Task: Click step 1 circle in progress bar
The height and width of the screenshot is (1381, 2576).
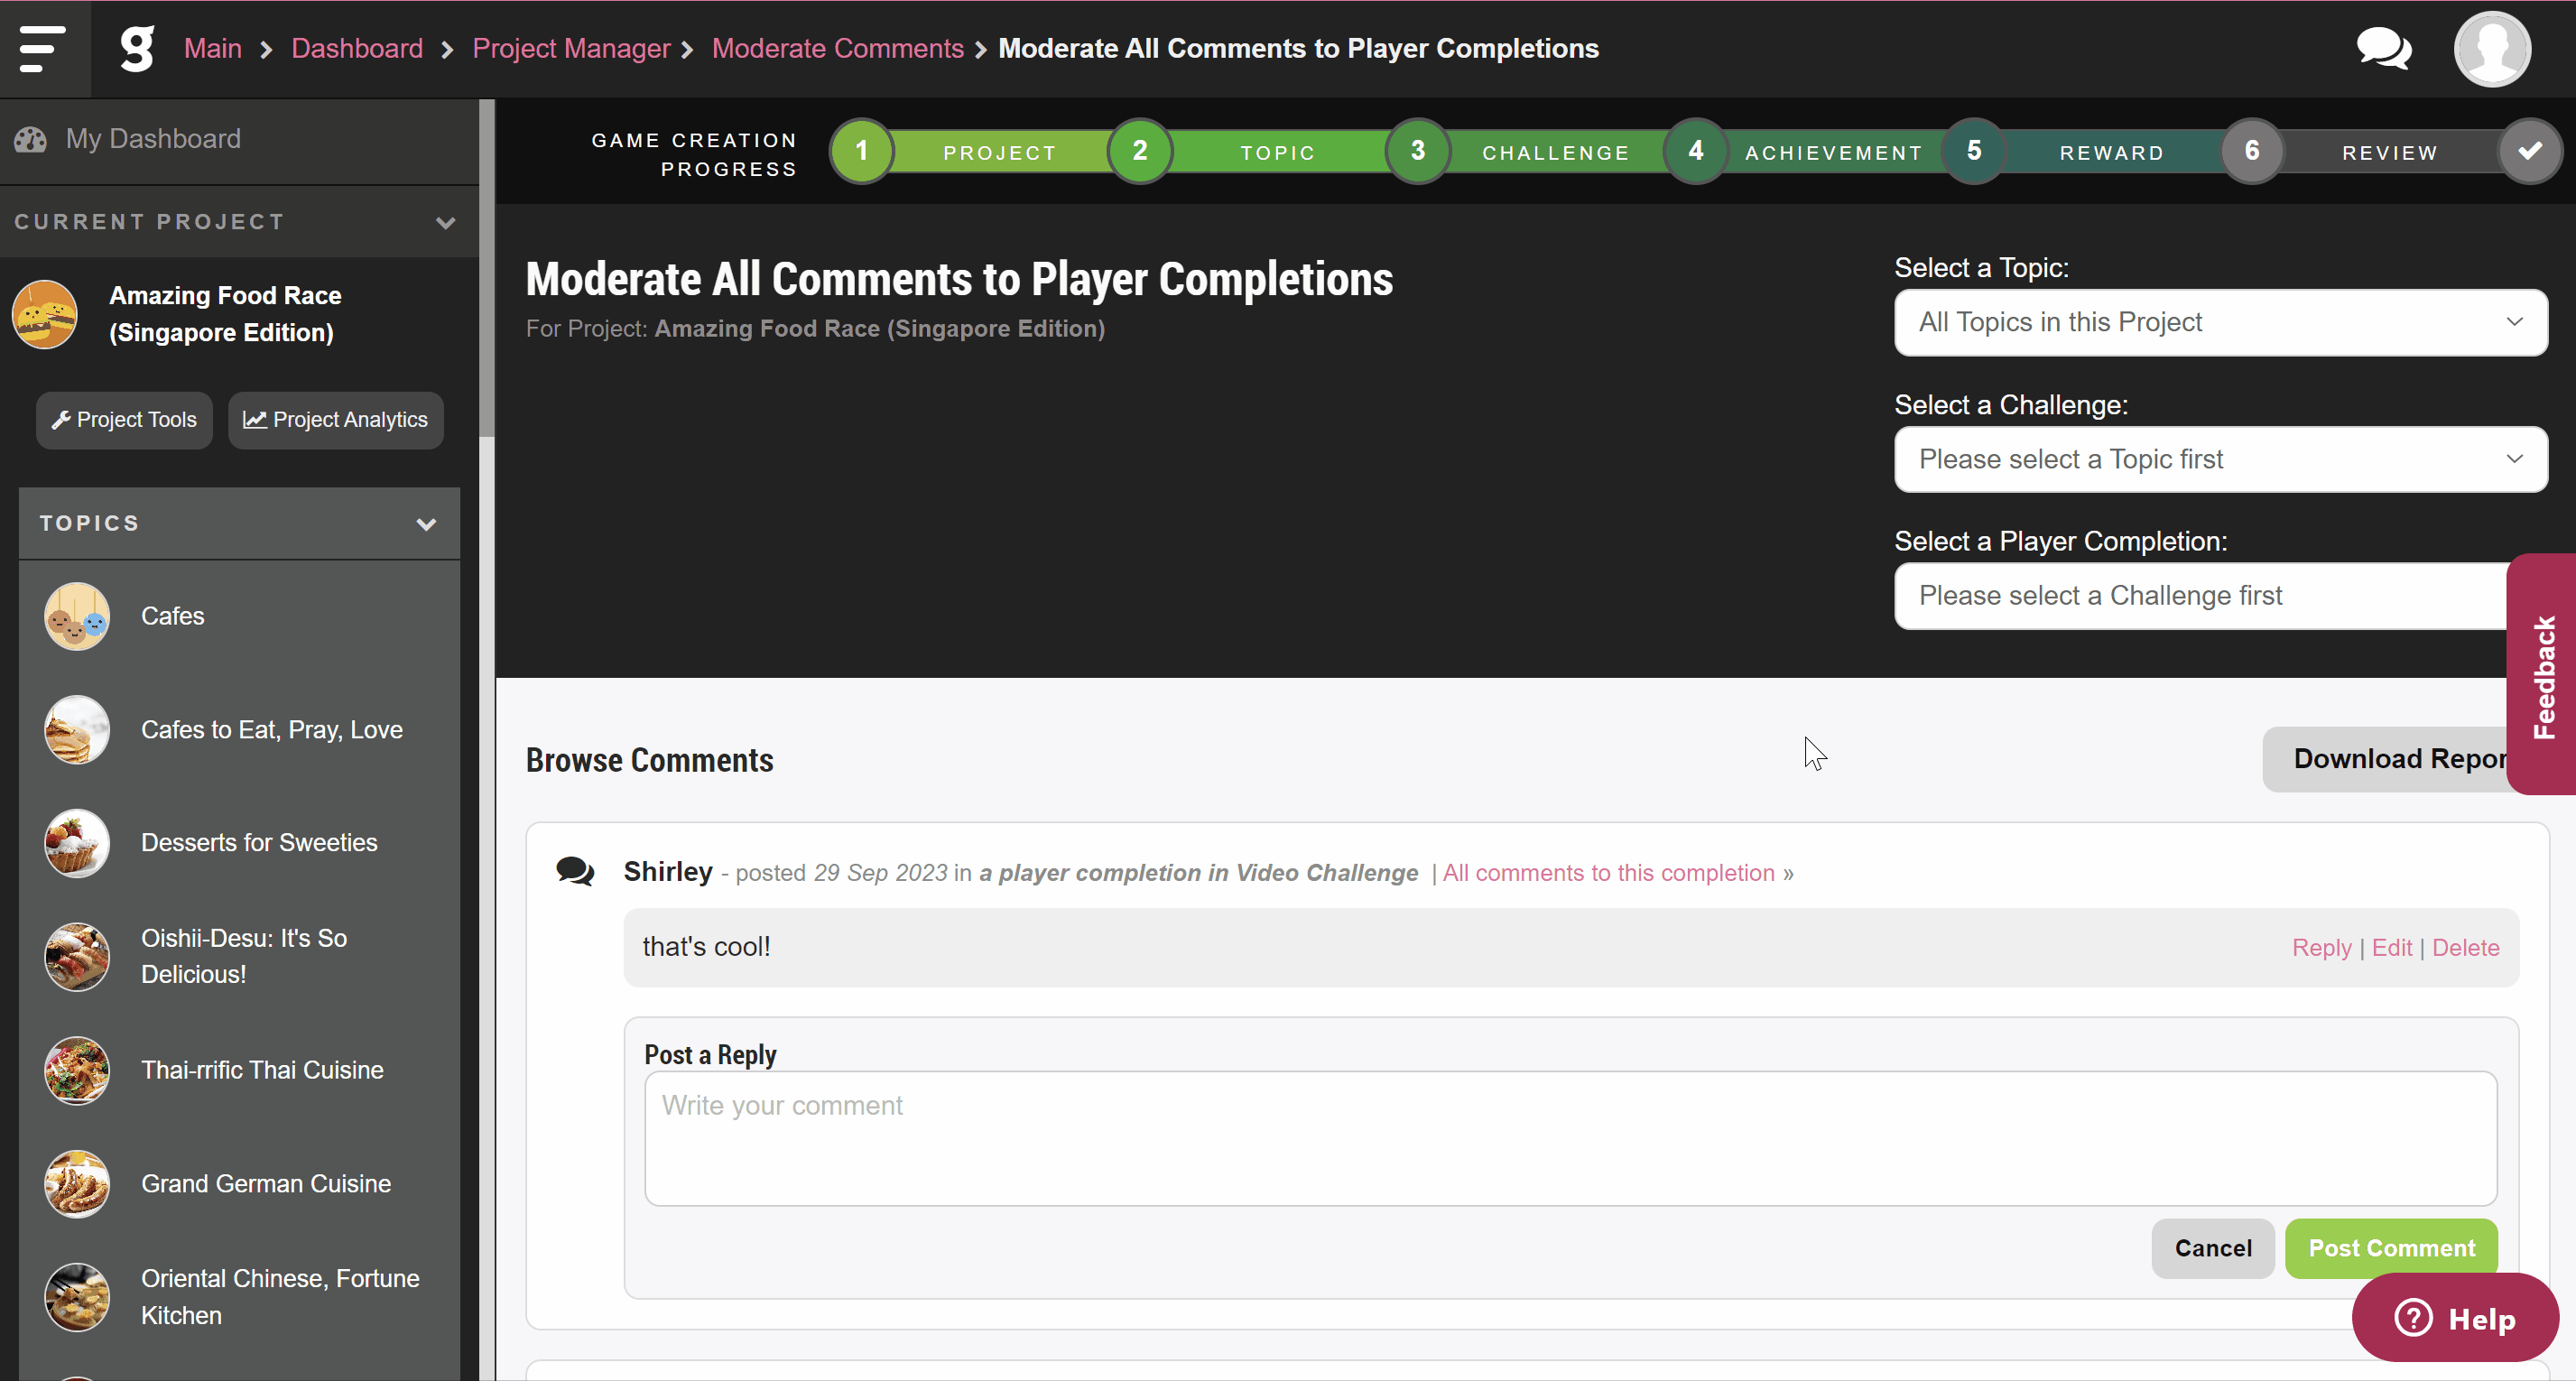Action: pos(861,151)
